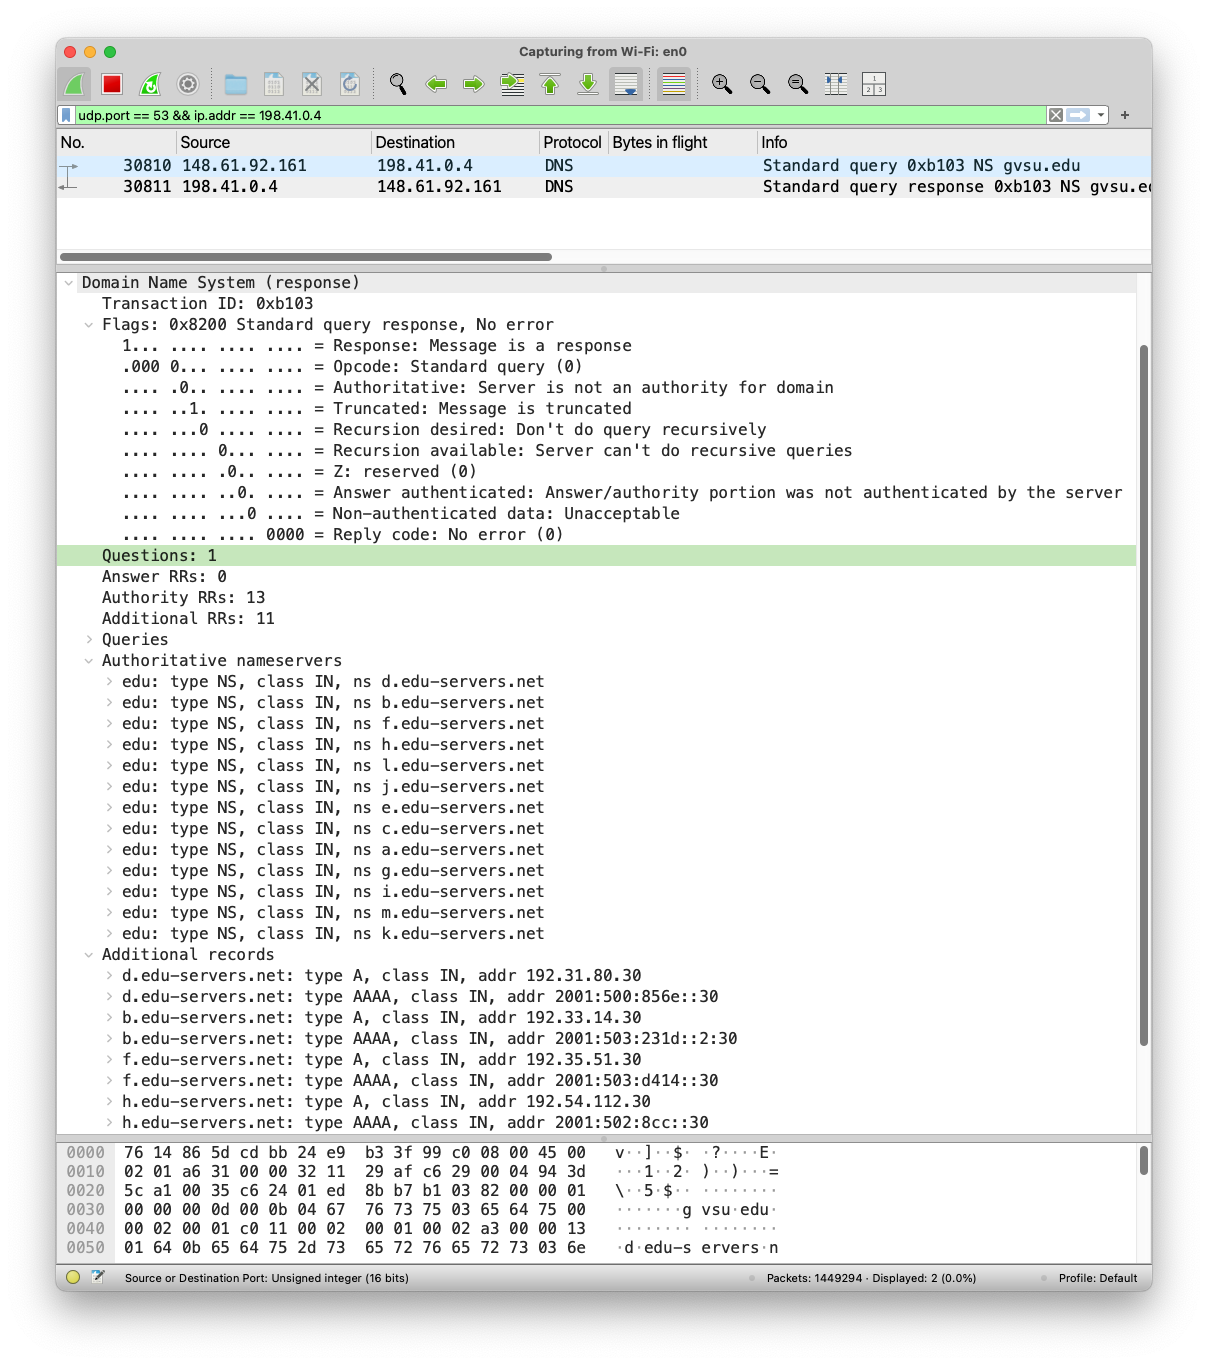This screenshot has width=1208, height=1365.
Task: Click packet list horizontal scrollbar
Action: (x=306, y=257)
